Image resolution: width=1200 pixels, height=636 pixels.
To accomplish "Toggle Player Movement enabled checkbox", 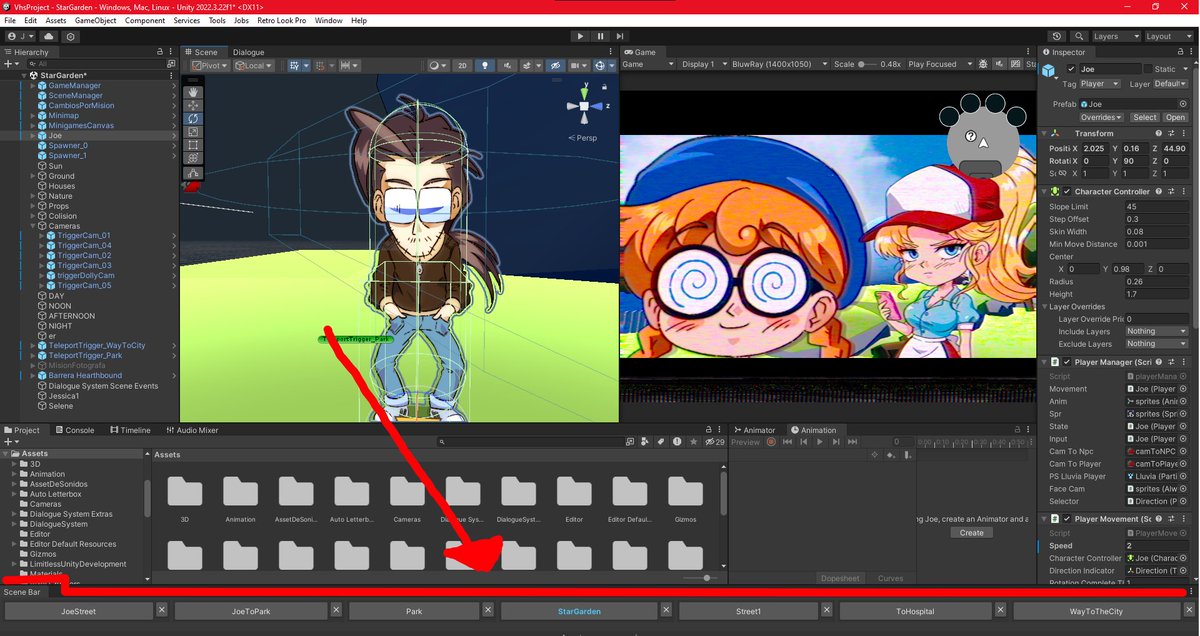I will (x=1067, y=519).
